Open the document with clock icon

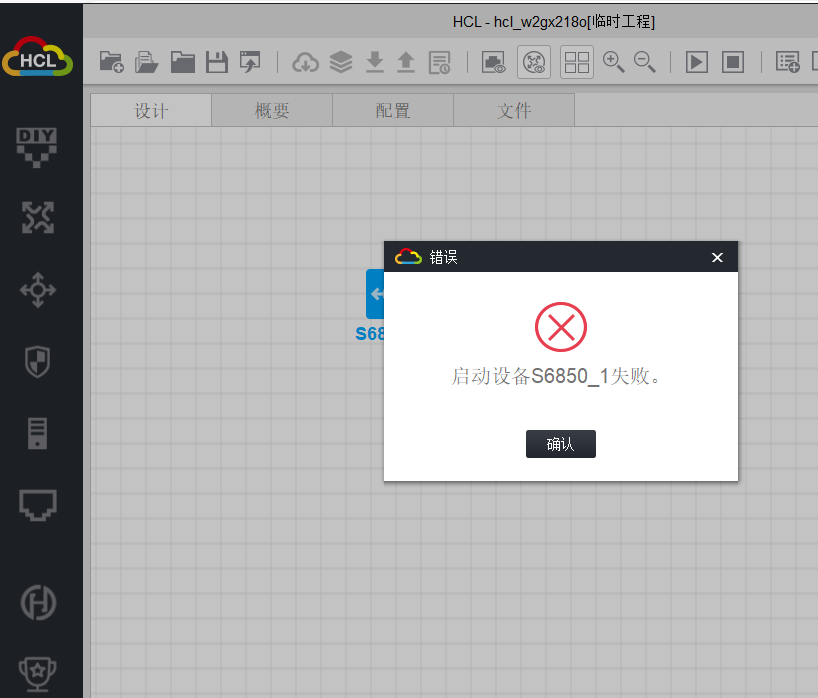[439, 62]
